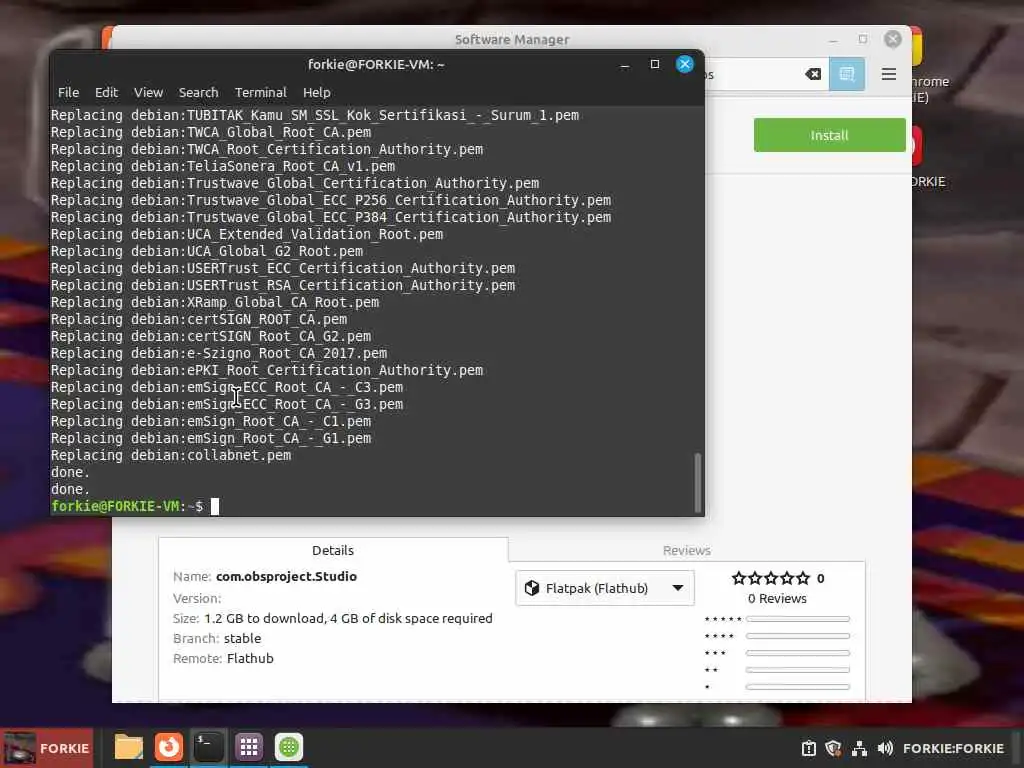Select the line with TeliaSonera_Root_CA_v1.pem
The image size is (1024, 768).
coord(223,166)
